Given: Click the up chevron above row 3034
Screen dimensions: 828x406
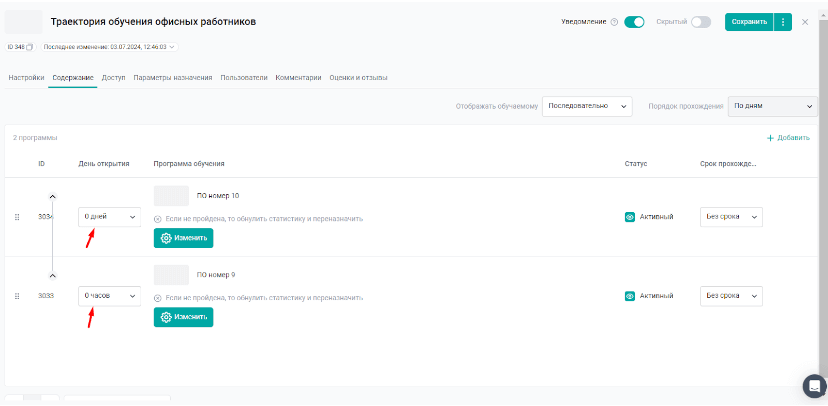Looking at the screenshot, I should click(x=53, y=197).
